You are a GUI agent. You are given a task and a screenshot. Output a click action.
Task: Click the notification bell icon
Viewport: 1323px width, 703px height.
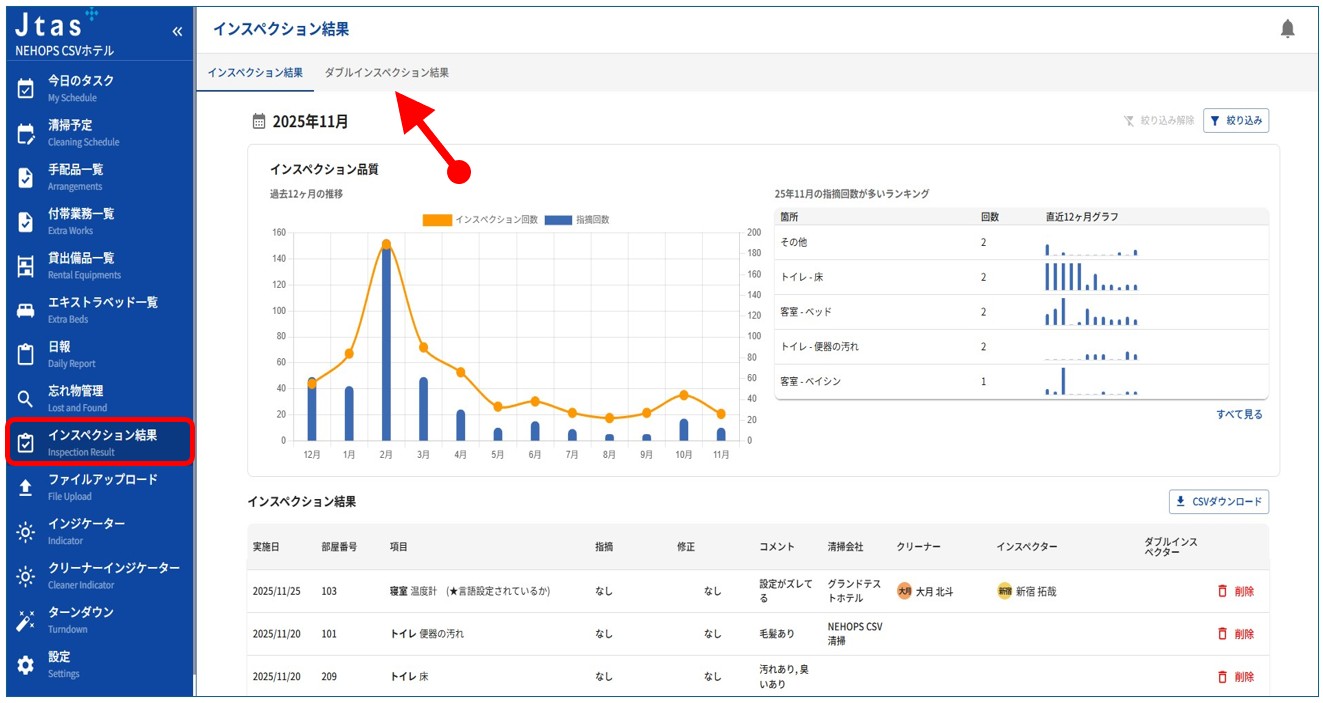pyautogui.click(x=1287, y=30)
